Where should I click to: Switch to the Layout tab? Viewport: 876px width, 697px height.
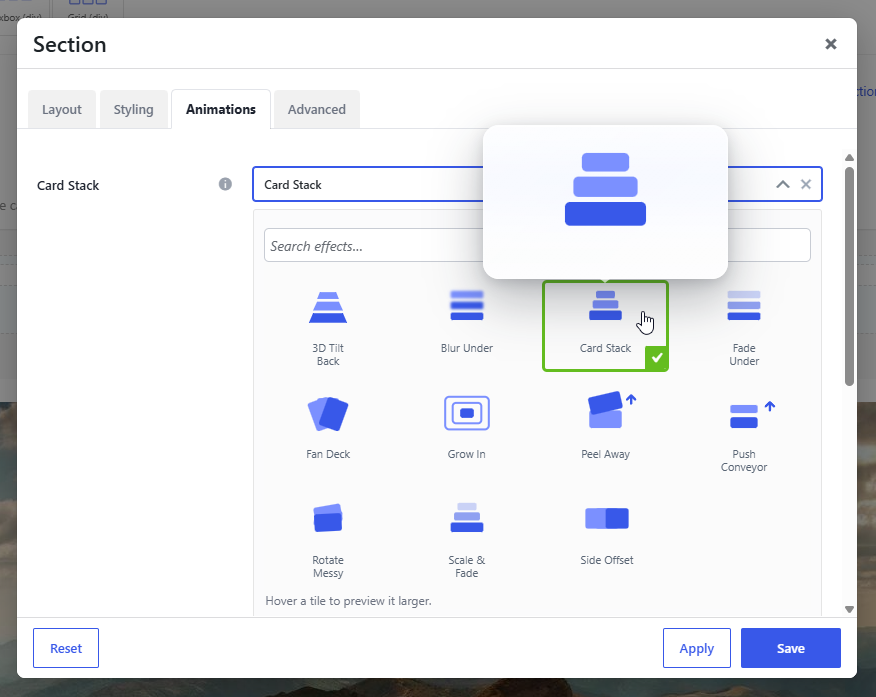62,109
